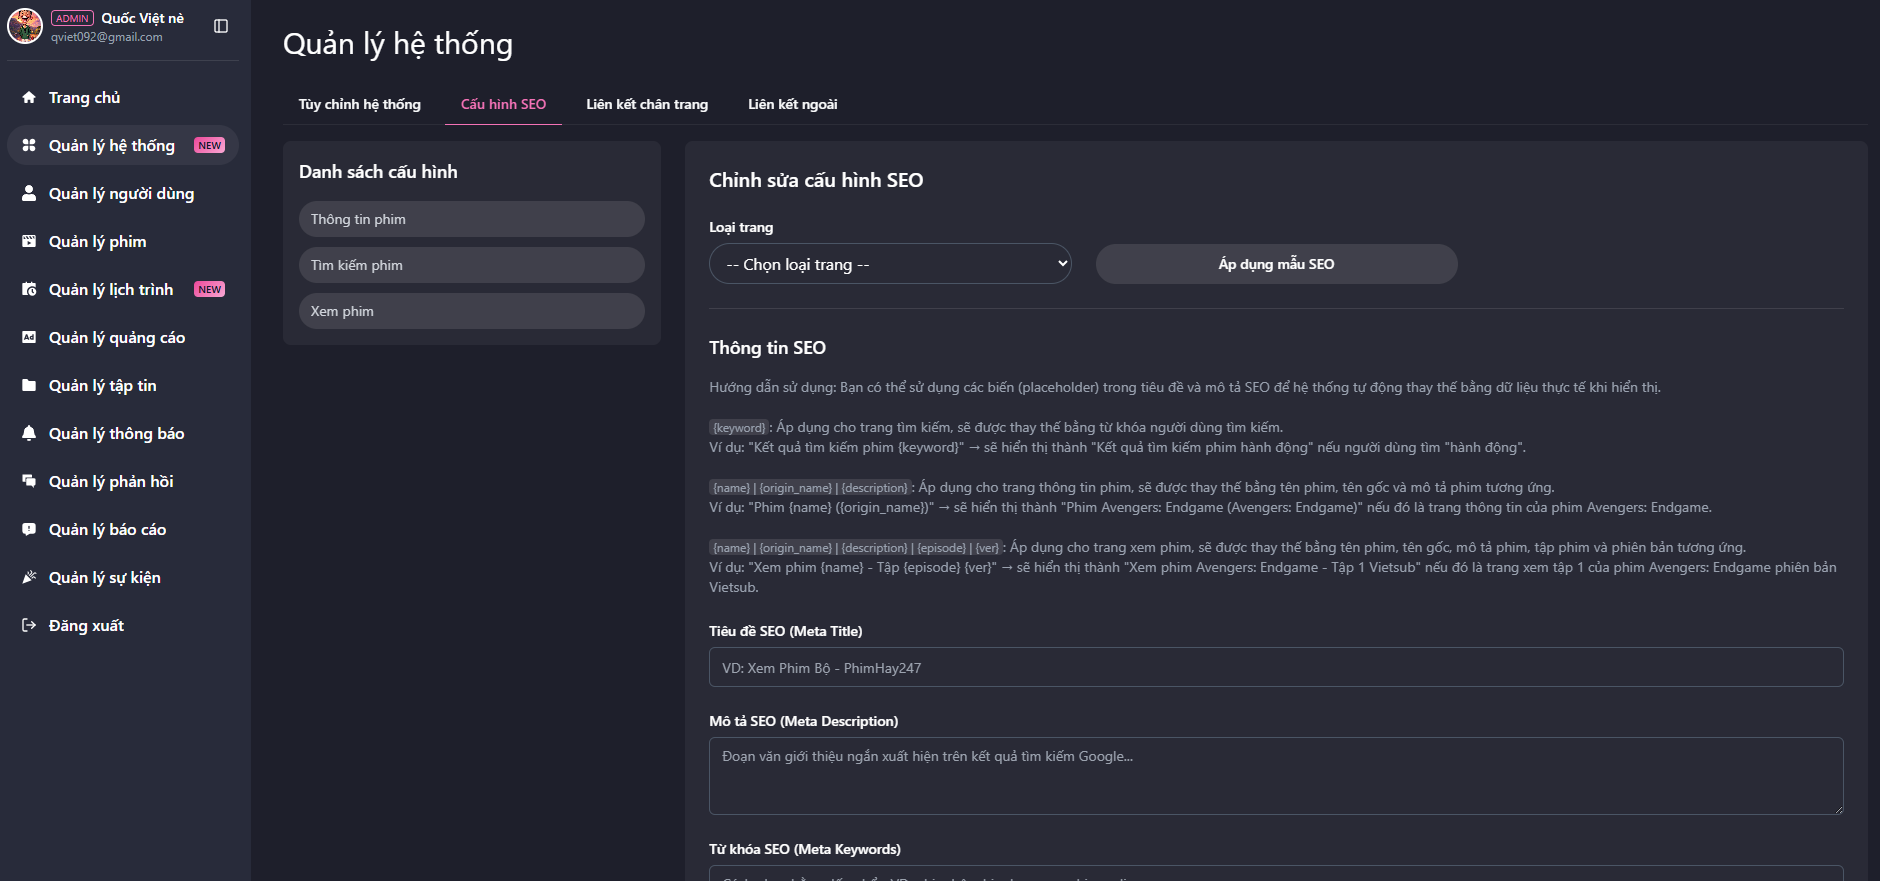Viewport: 1880px width, 881px height.
Task: Open Quản lý người dùng menu
Action: (x=123, y=193)
